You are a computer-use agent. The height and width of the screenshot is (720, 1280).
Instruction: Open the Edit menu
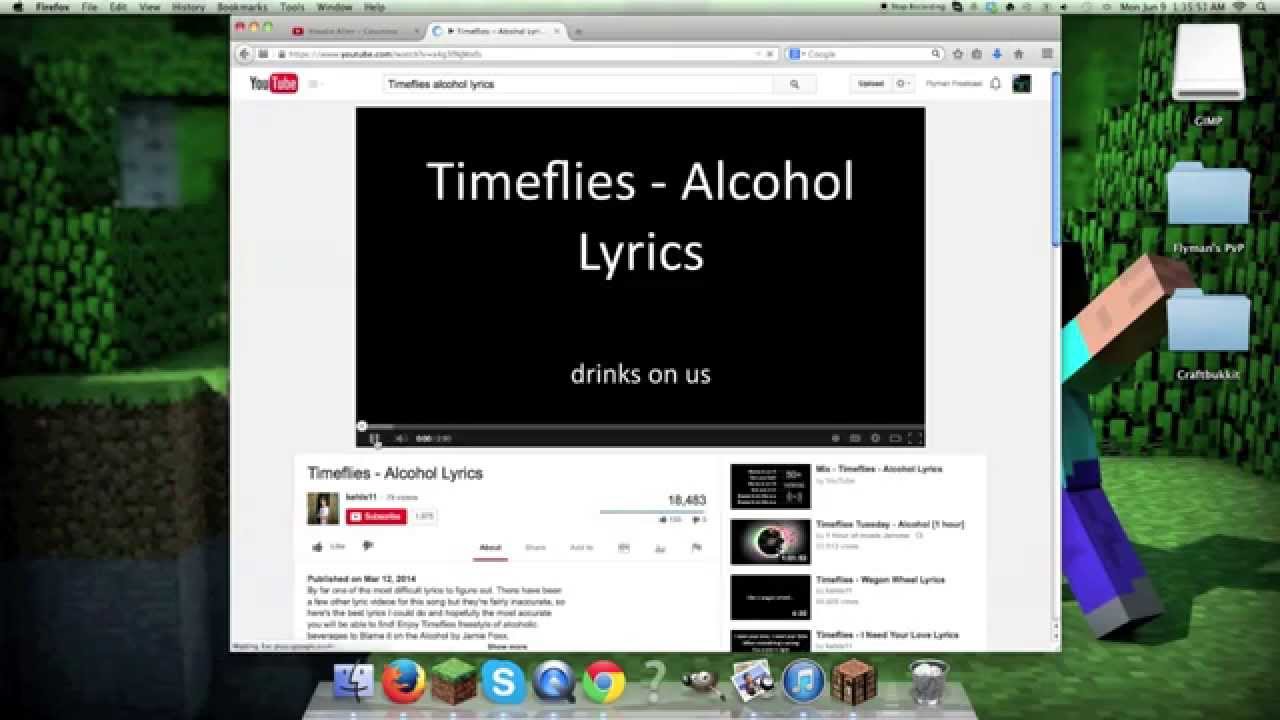point(118,7)
